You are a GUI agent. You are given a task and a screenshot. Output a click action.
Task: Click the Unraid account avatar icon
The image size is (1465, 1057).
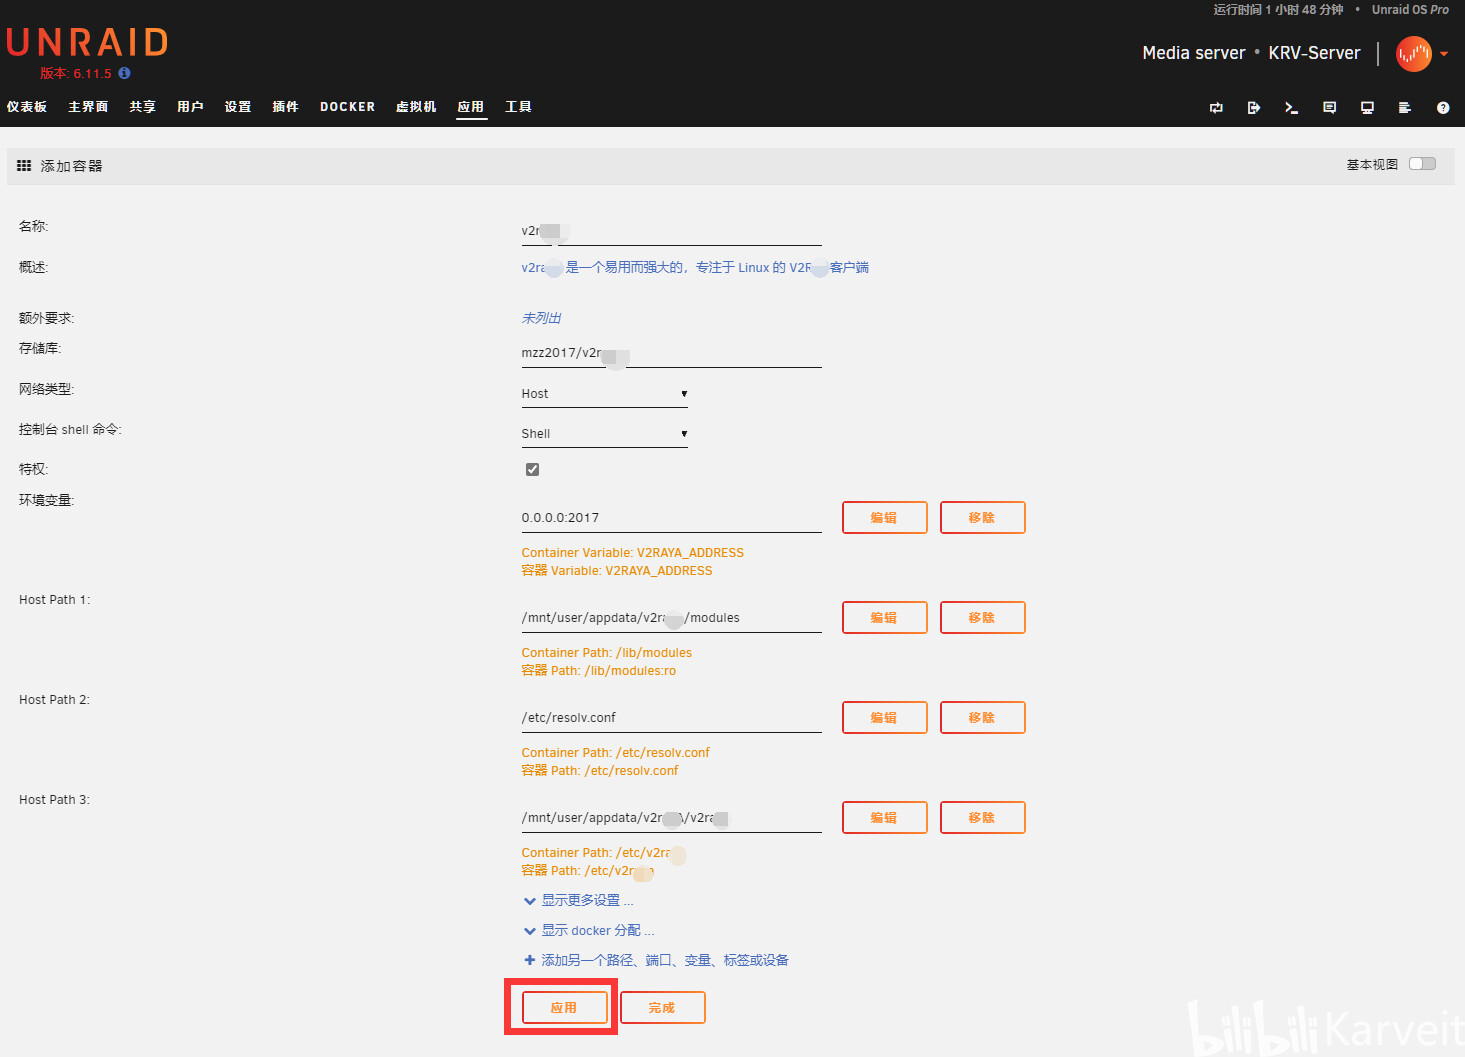pyautogui.click(x=1414, y=54)
